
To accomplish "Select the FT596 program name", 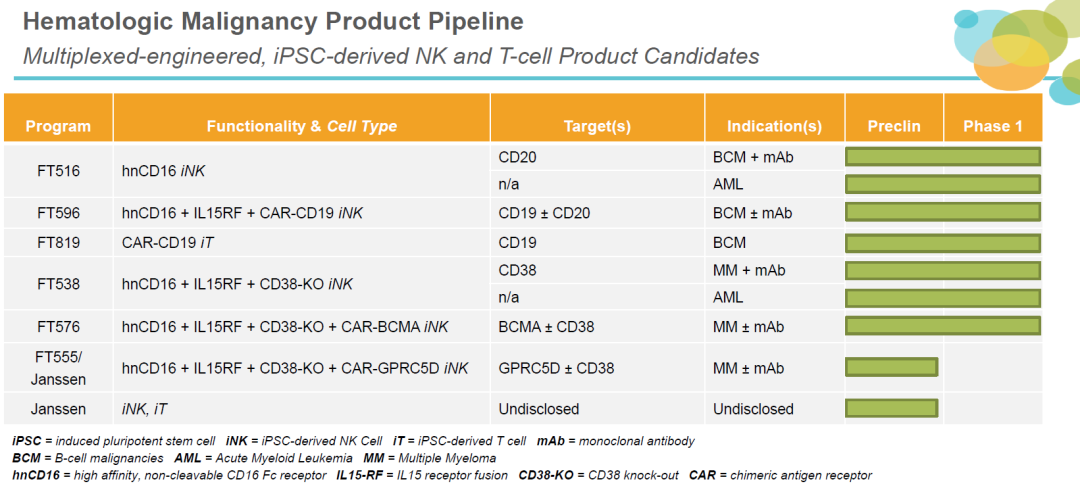I will point(58,213).
